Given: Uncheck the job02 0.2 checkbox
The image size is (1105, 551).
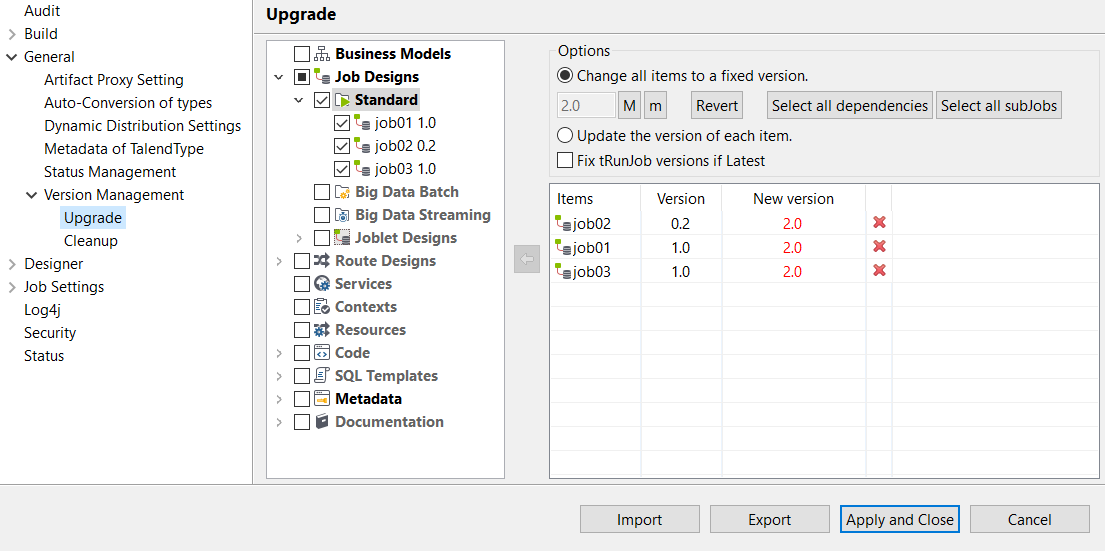Looking at the screenshot, I should point(342,146).
